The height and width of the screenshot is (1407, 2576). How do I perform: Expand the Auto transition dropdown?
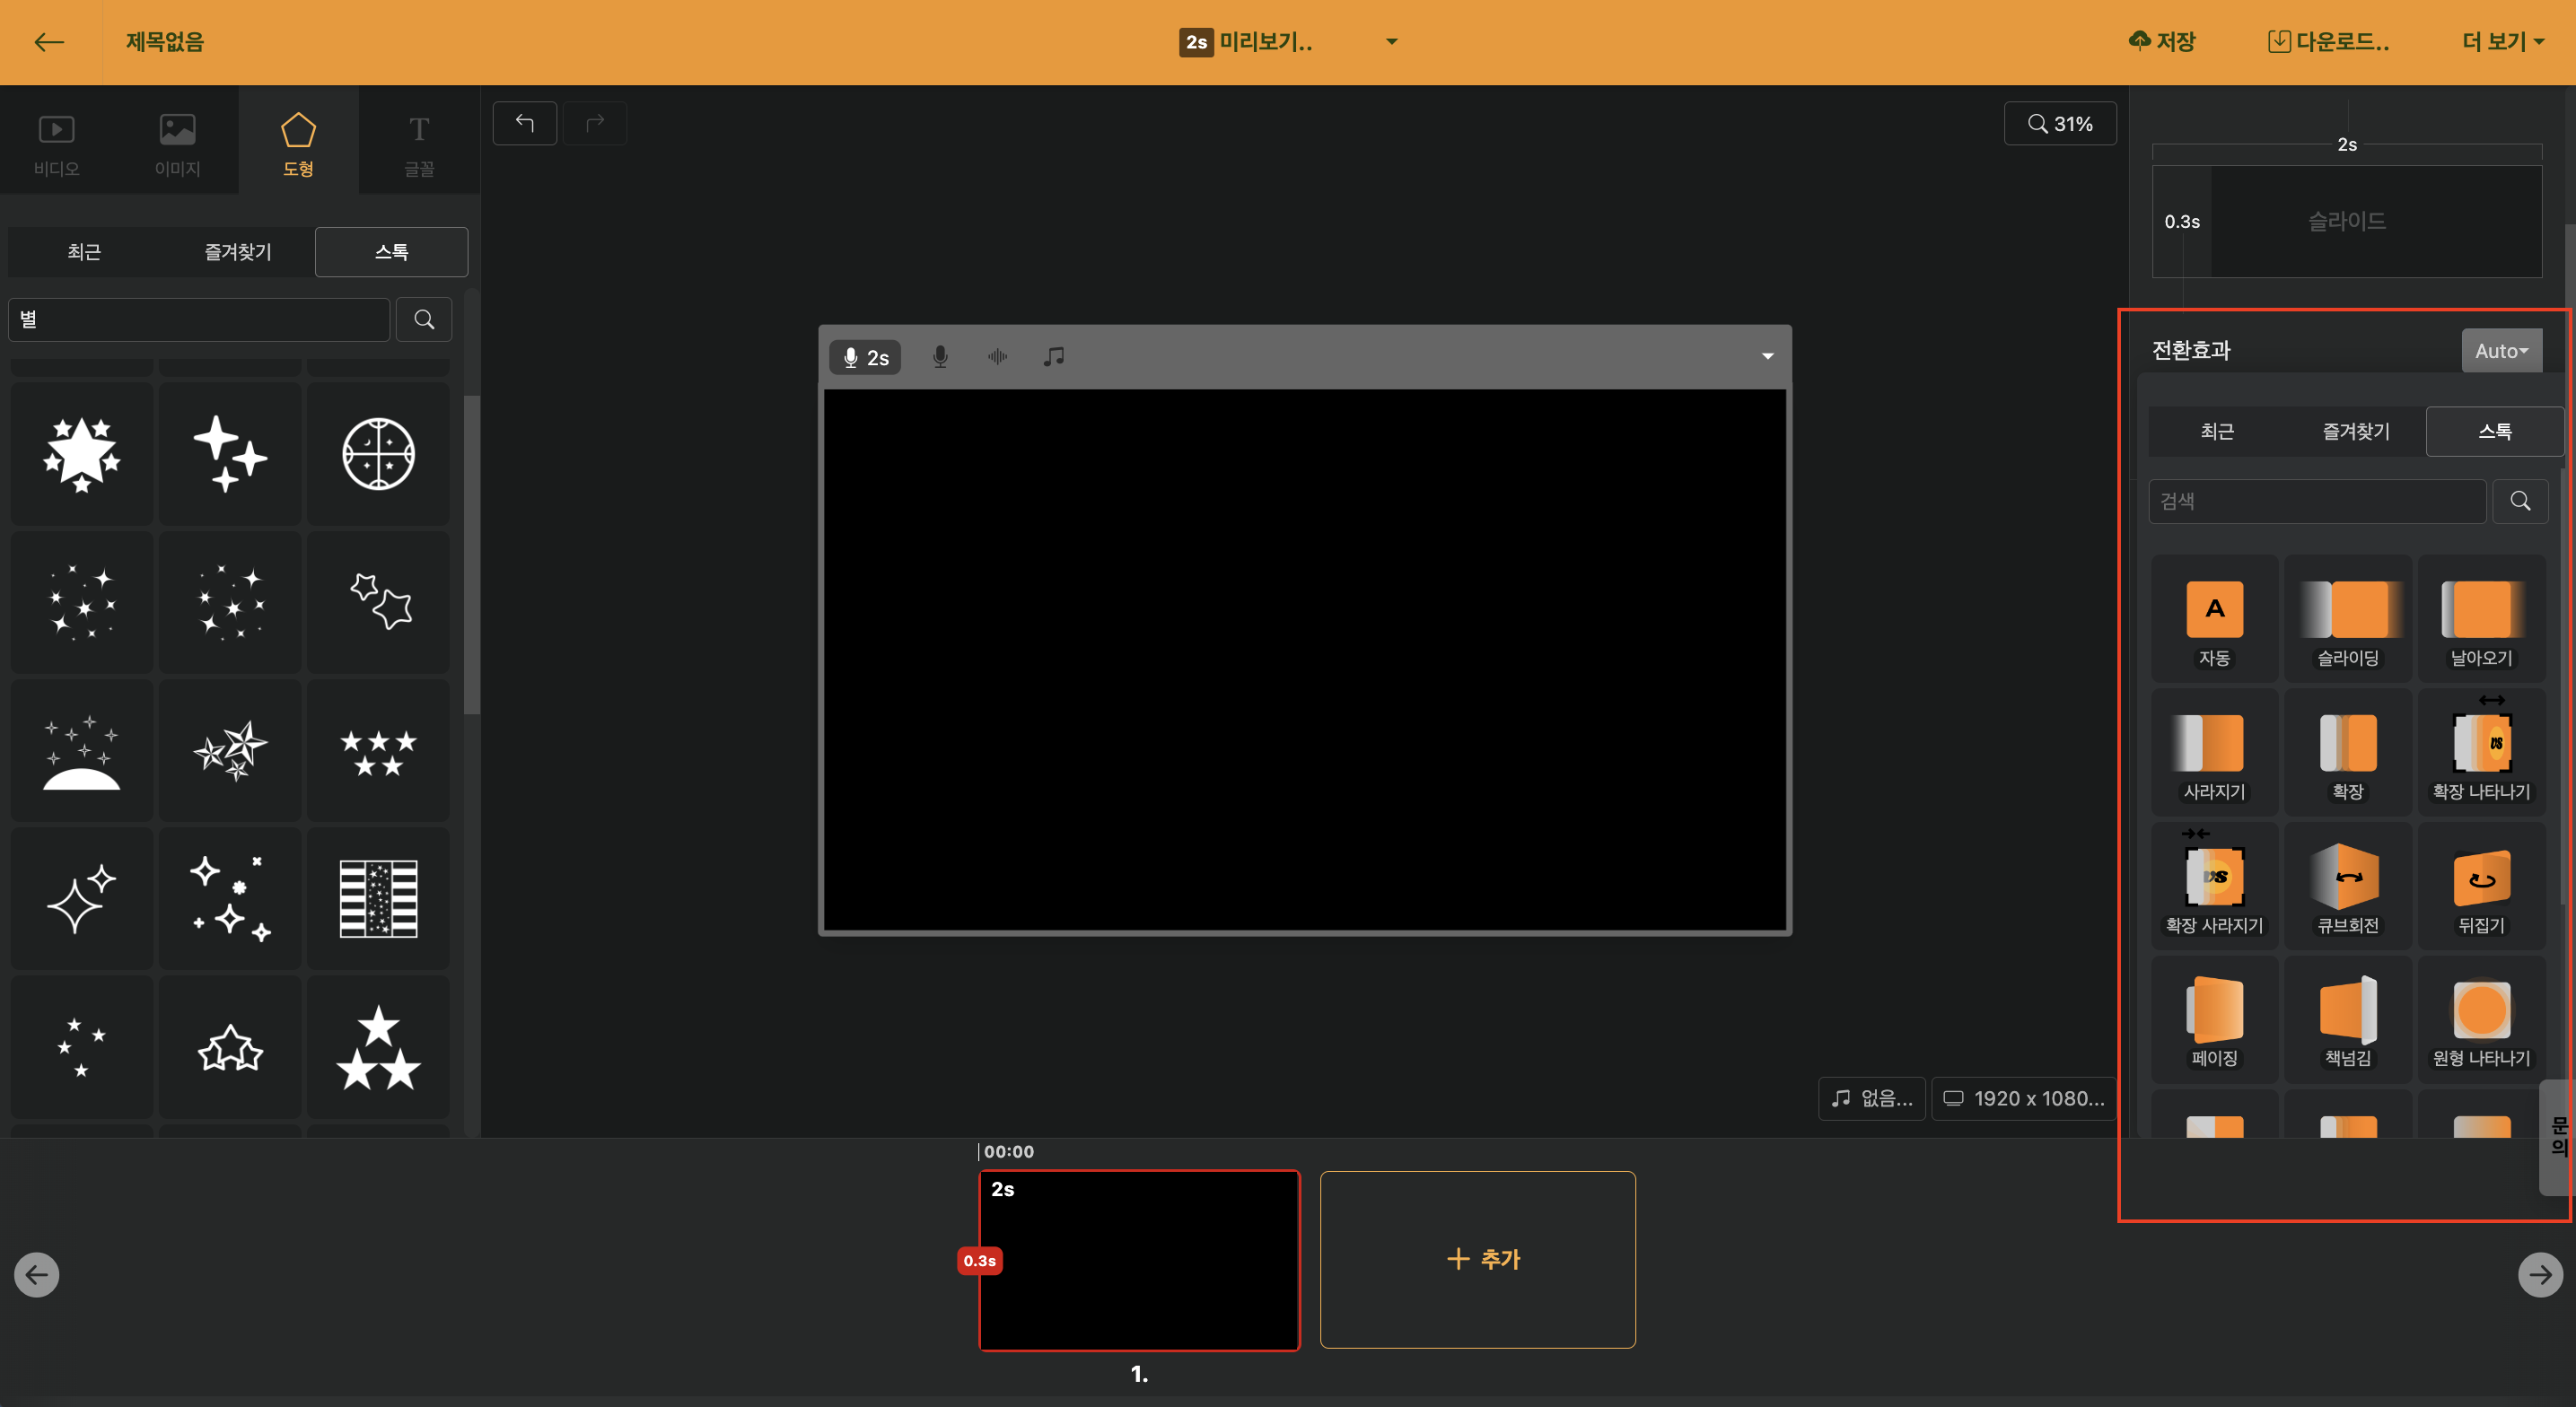click(2501, 351)
